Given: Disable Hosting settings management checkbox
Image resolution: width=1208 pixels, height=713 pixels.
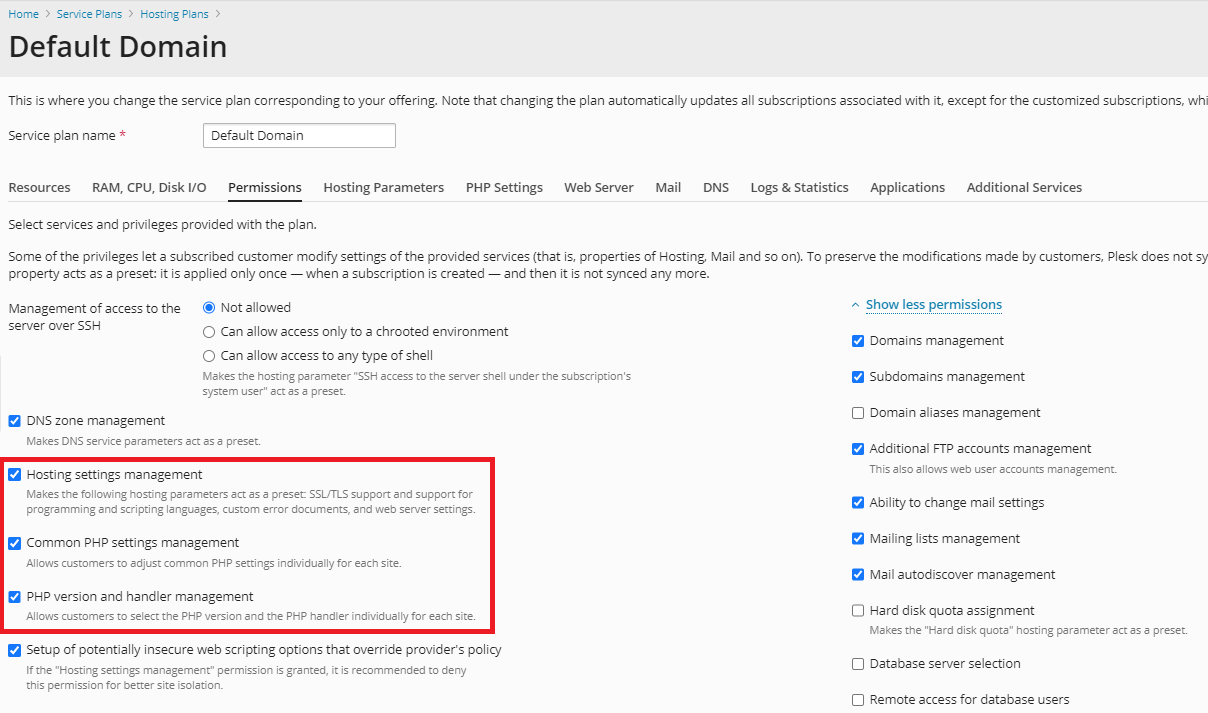Looking at the screenshot, I should pyautogui.click(x=15, y=475).
